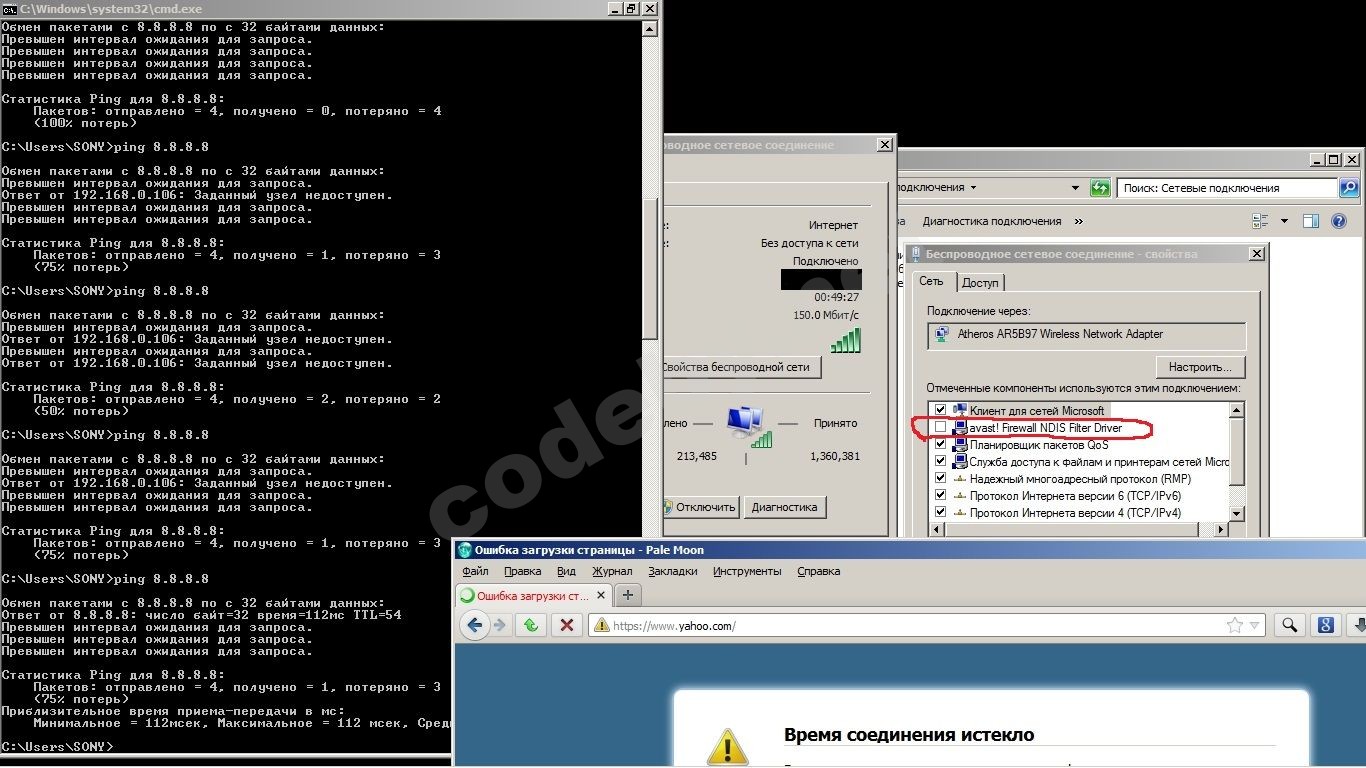
Task: Uncheck Протокол Интернета версии 6 (TCP/IPv6)
Action: click(940, 495)
